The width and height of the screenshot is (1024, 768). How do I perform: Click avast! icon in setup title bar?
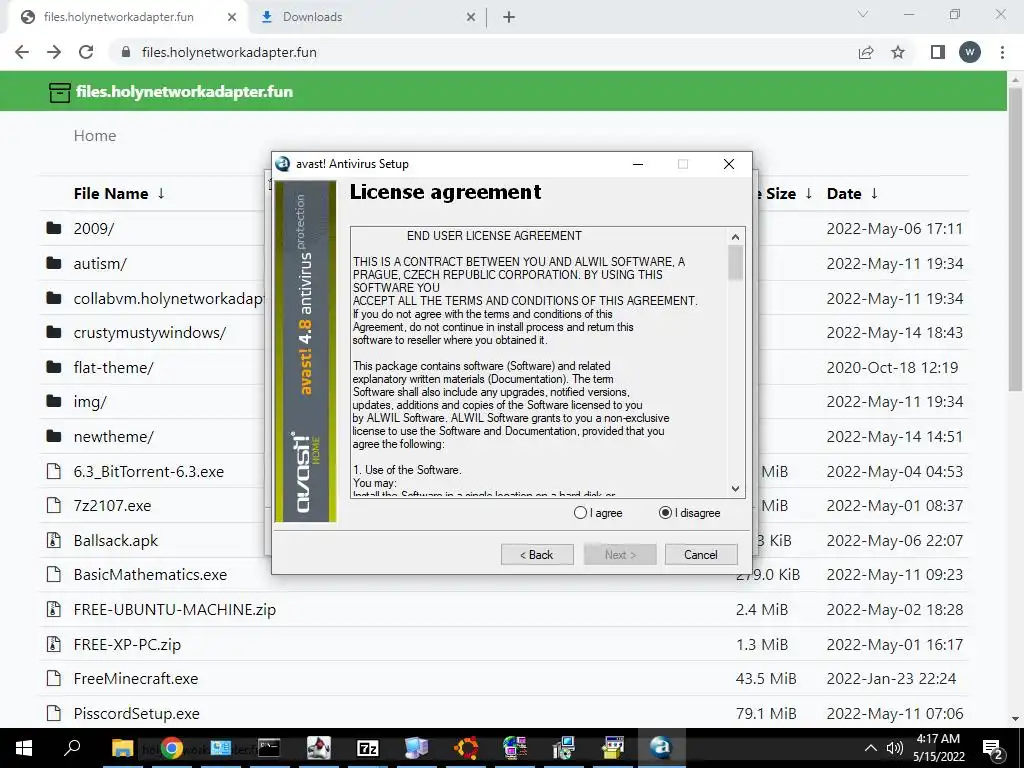(x=283, y=164)
